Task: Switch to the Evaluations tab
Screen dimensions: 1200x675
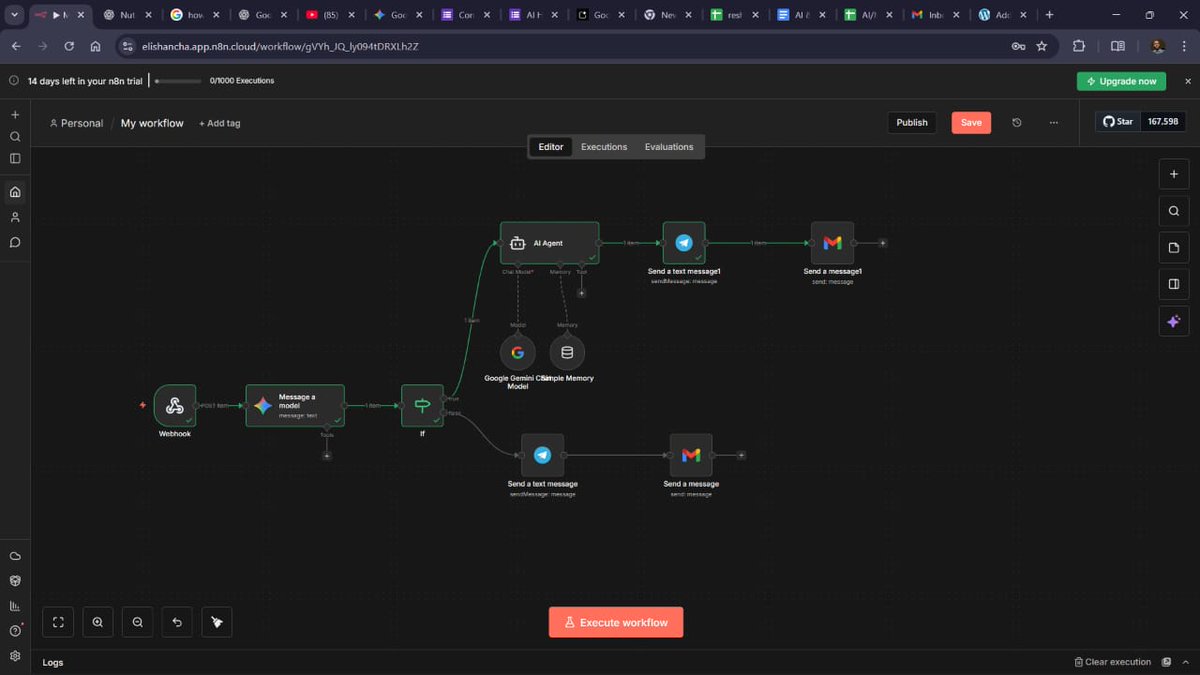Action: (x=669, y=147)
